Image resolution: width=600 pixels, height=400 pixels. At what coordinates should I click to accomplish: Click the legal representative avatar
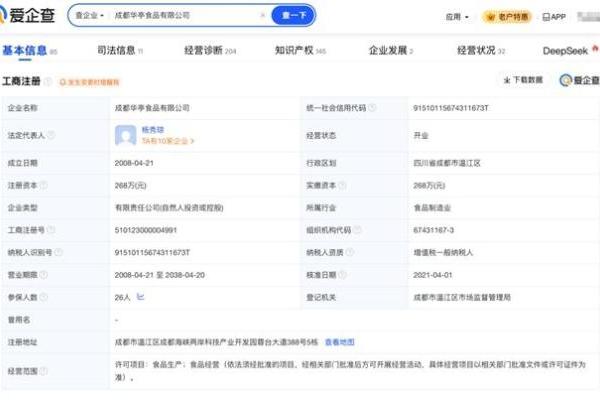click(126, 135)
